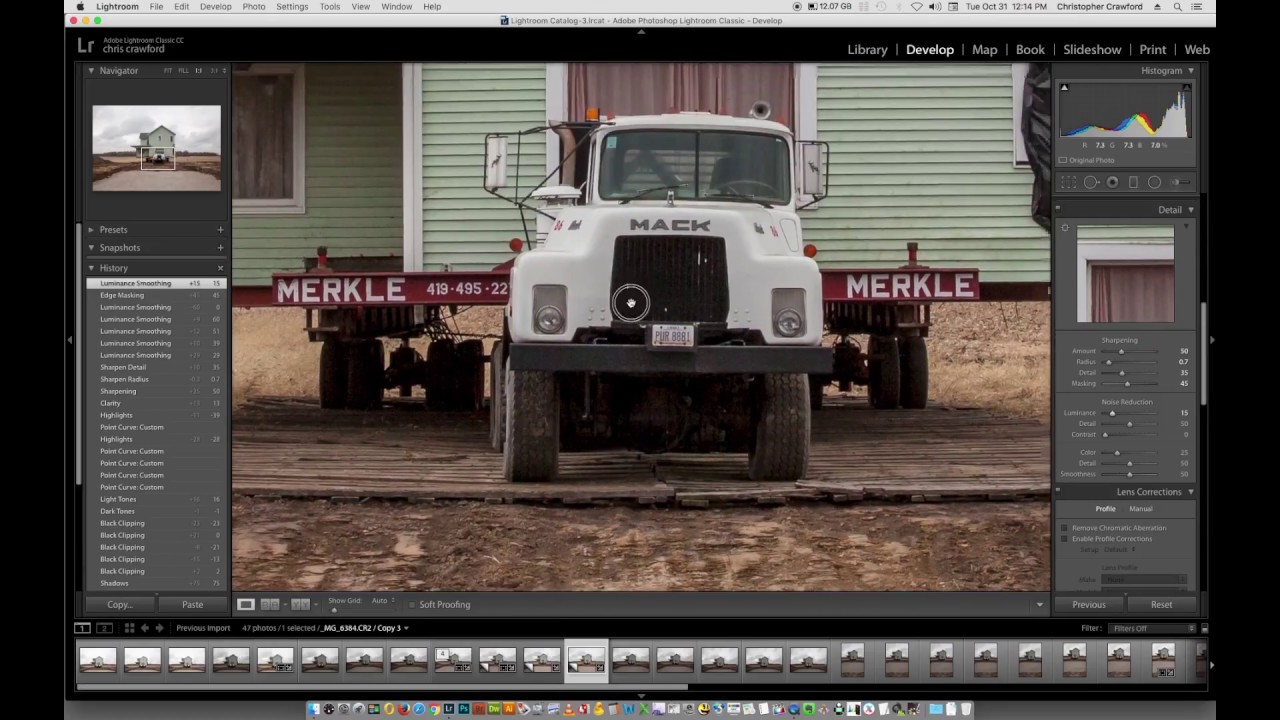Toggle shadow clipping indicator in histogram
1280x720 pixels.
tap(1064, 88)
